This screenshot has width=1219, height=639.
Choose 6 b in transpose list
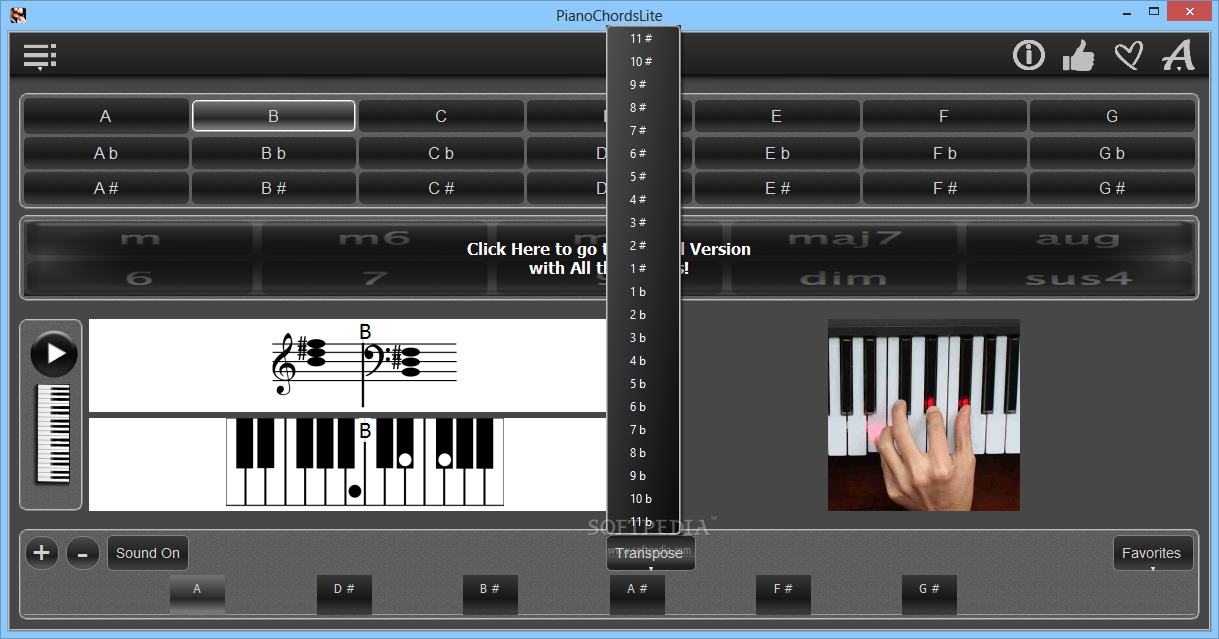[643, 407]
